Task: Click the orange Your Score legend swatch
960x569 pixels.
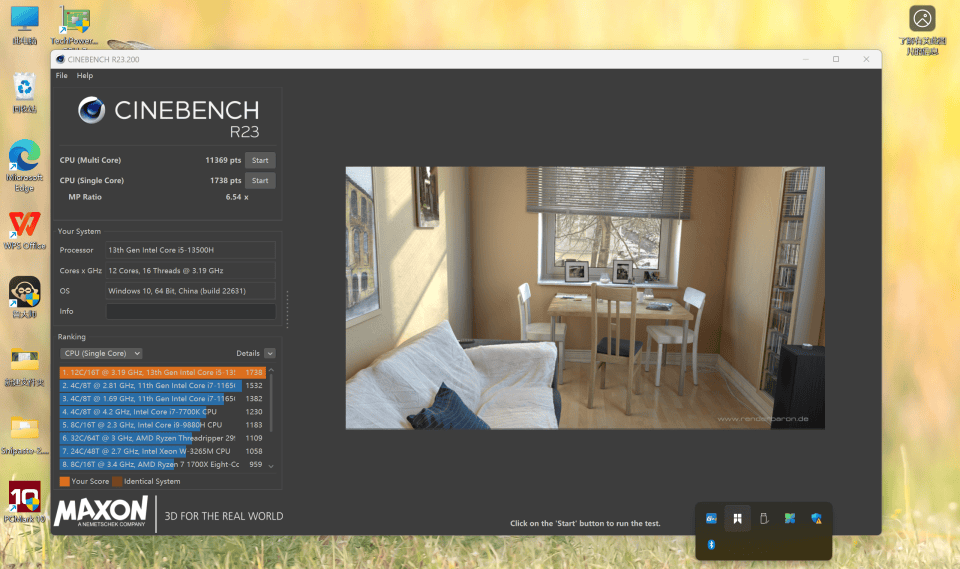Action: pos(64,481)
